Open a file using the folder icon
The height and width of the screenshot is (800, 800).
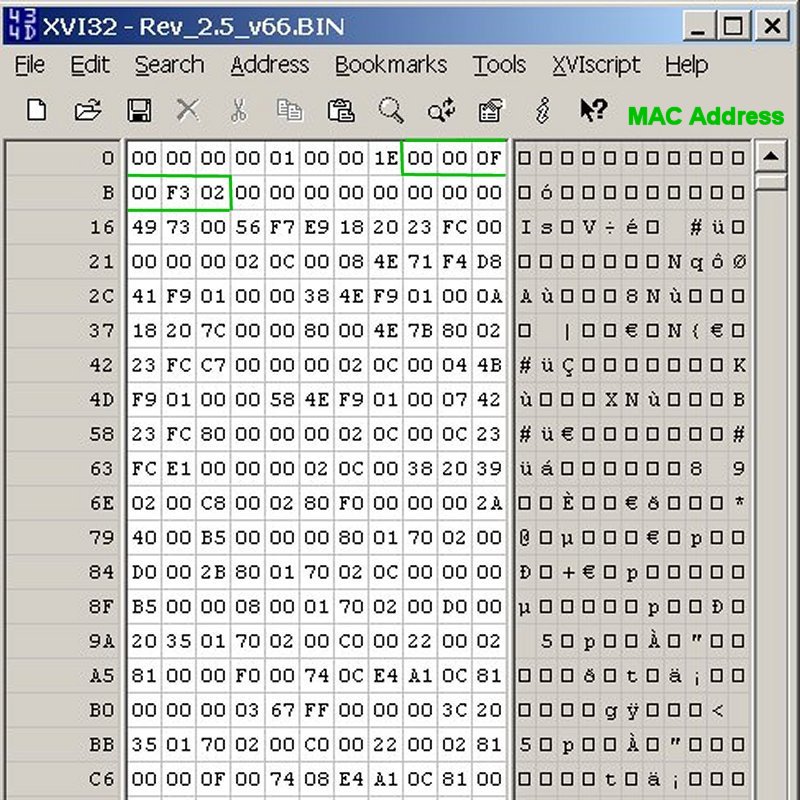coord(88,110)
